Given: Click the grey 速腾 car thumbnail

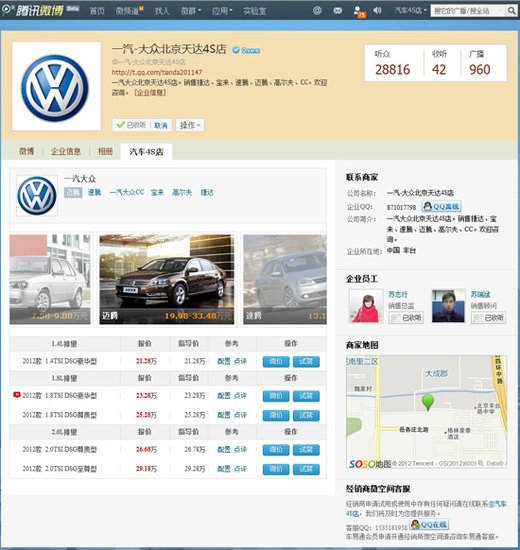Looking at the screenshot, I should point(285,279).
